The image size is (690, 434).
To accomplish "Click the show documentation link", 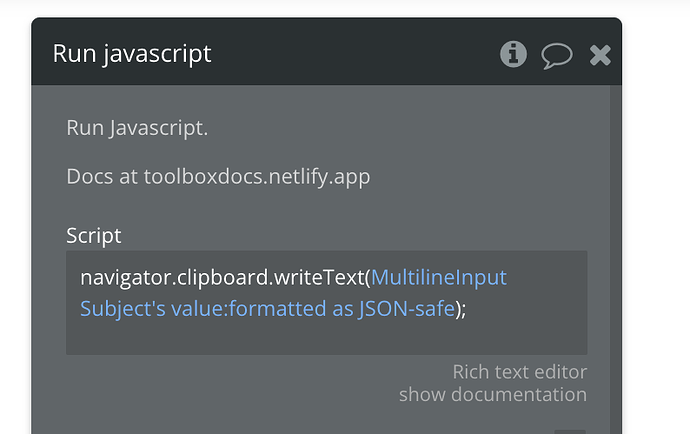I will tap(492, 394).
